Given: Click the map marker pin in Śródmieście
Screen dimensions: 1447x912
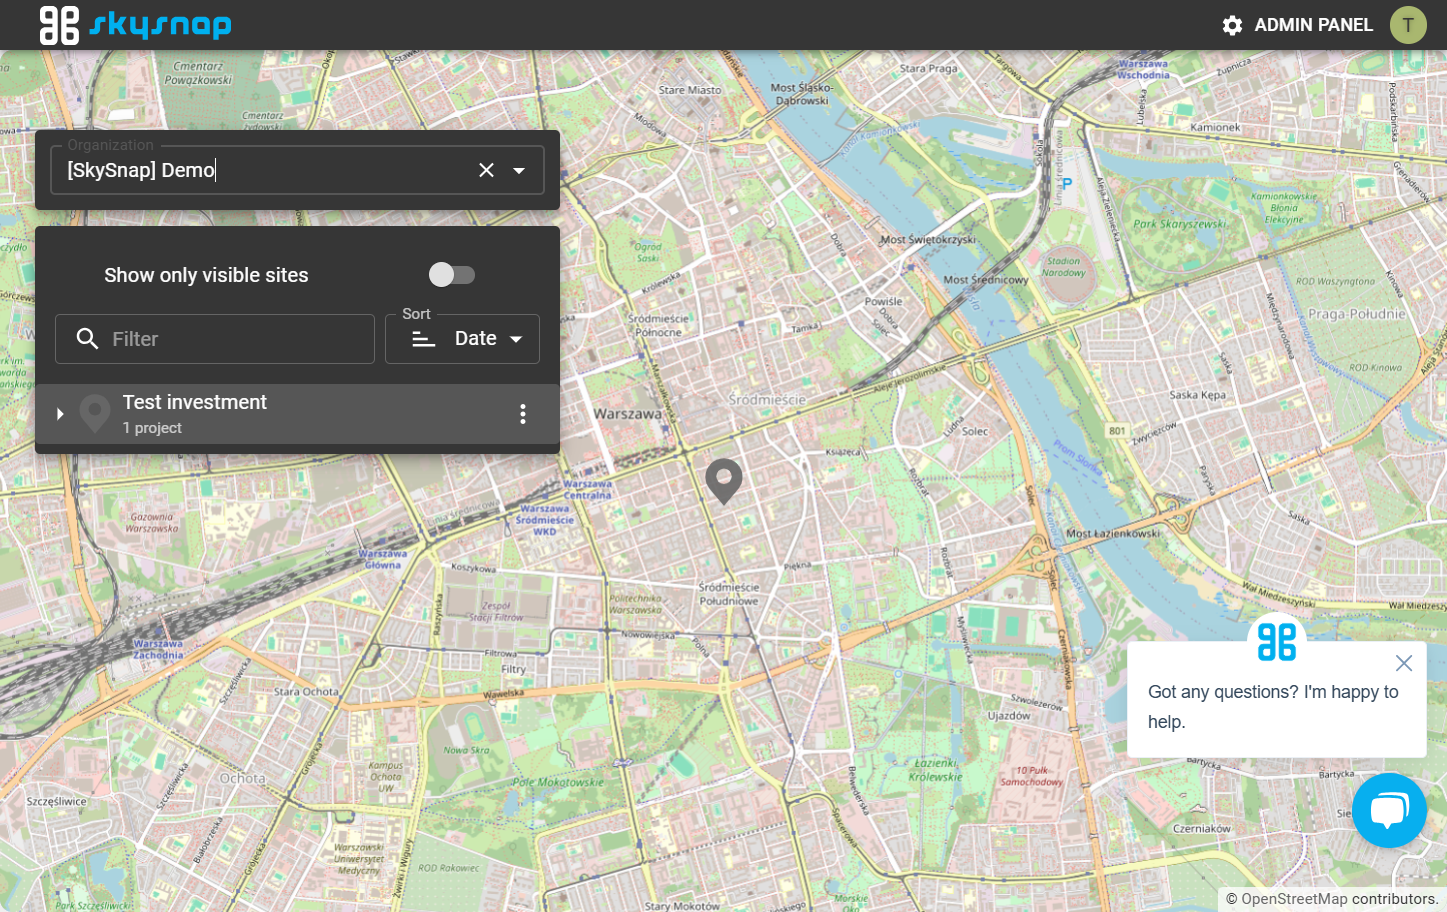Looking at the screenshot, I should tap(724, 481).
